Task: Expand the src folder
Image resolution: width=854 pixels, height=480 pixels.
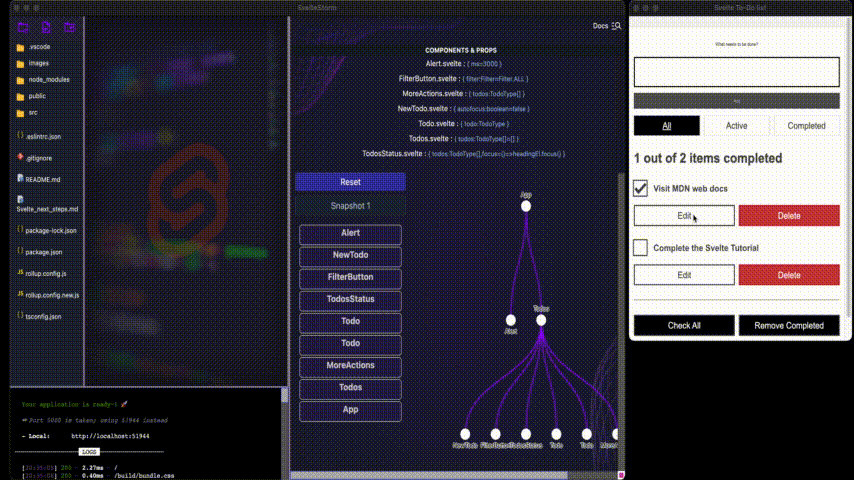Action: (x=28, y=113)
